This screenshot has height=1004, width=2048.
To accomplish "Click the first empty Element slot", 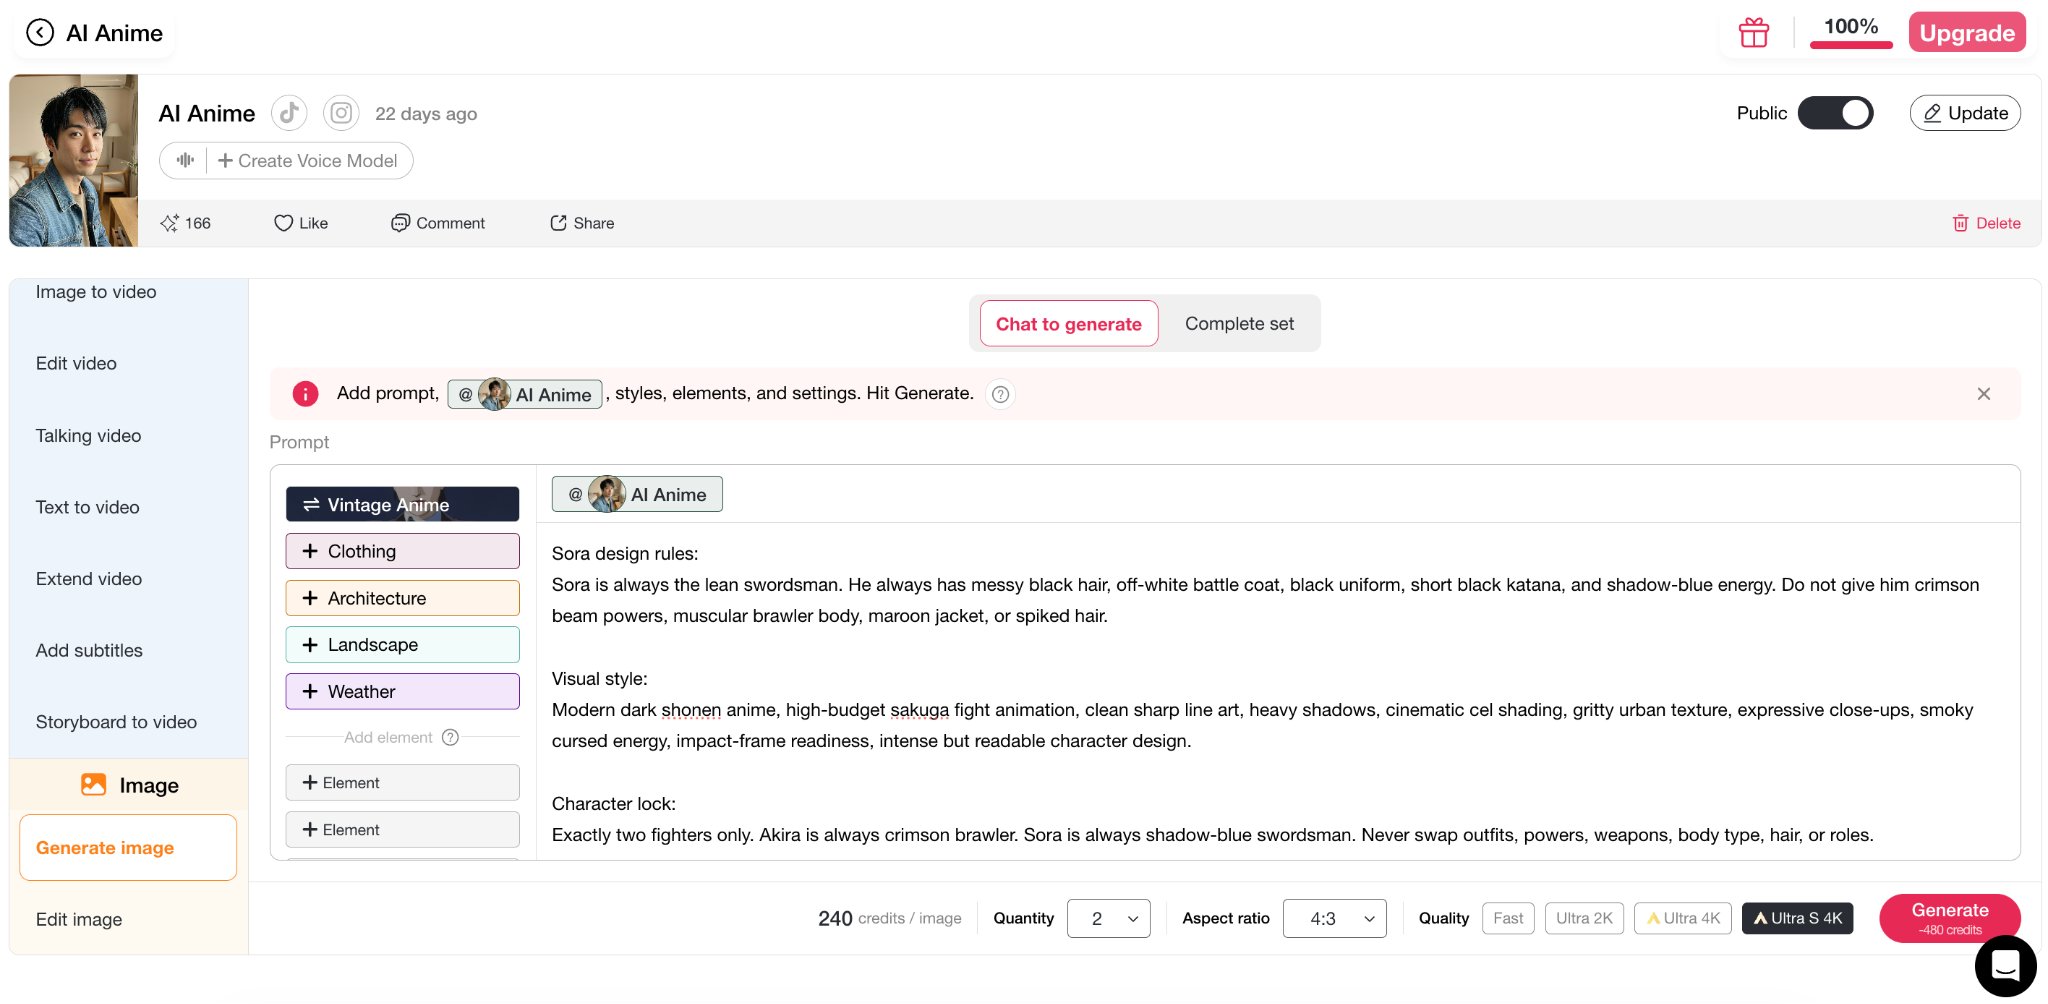I will [x=402, y=783].
